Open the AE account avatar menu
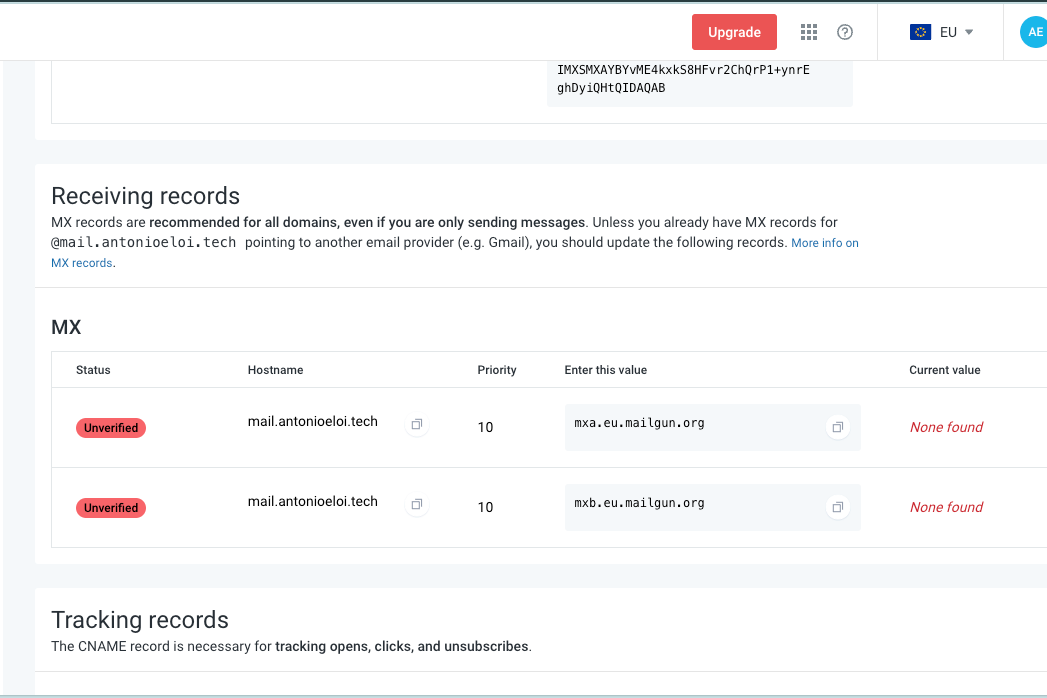1047x698 pixels. pyautogui.click(x=1034, y=31)
